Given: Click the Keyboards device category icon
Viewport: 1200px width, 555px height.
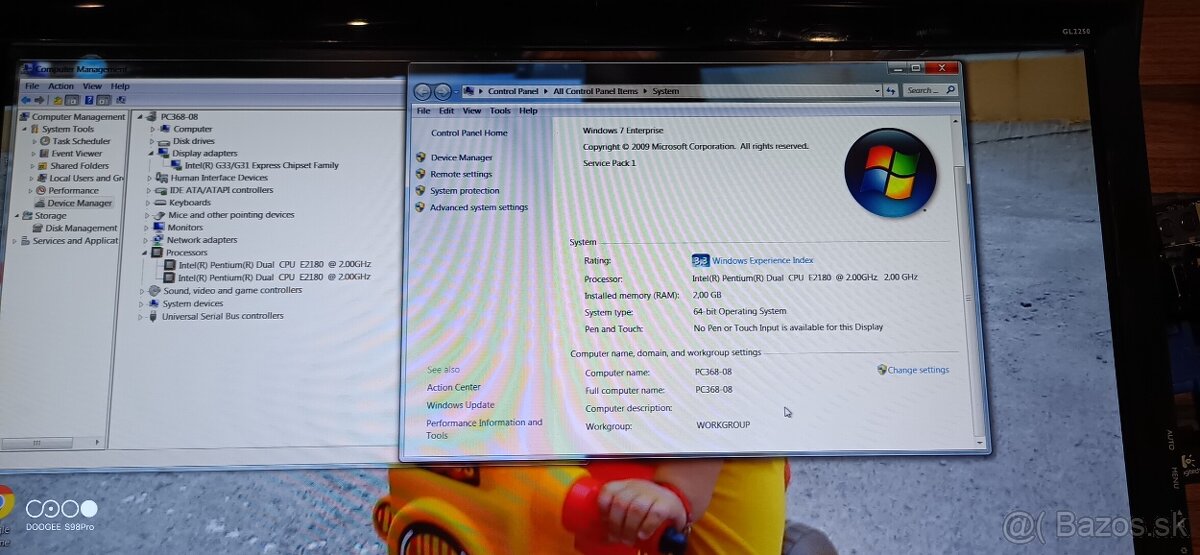Looking at the screenshot, I should [x=160, y=202].
